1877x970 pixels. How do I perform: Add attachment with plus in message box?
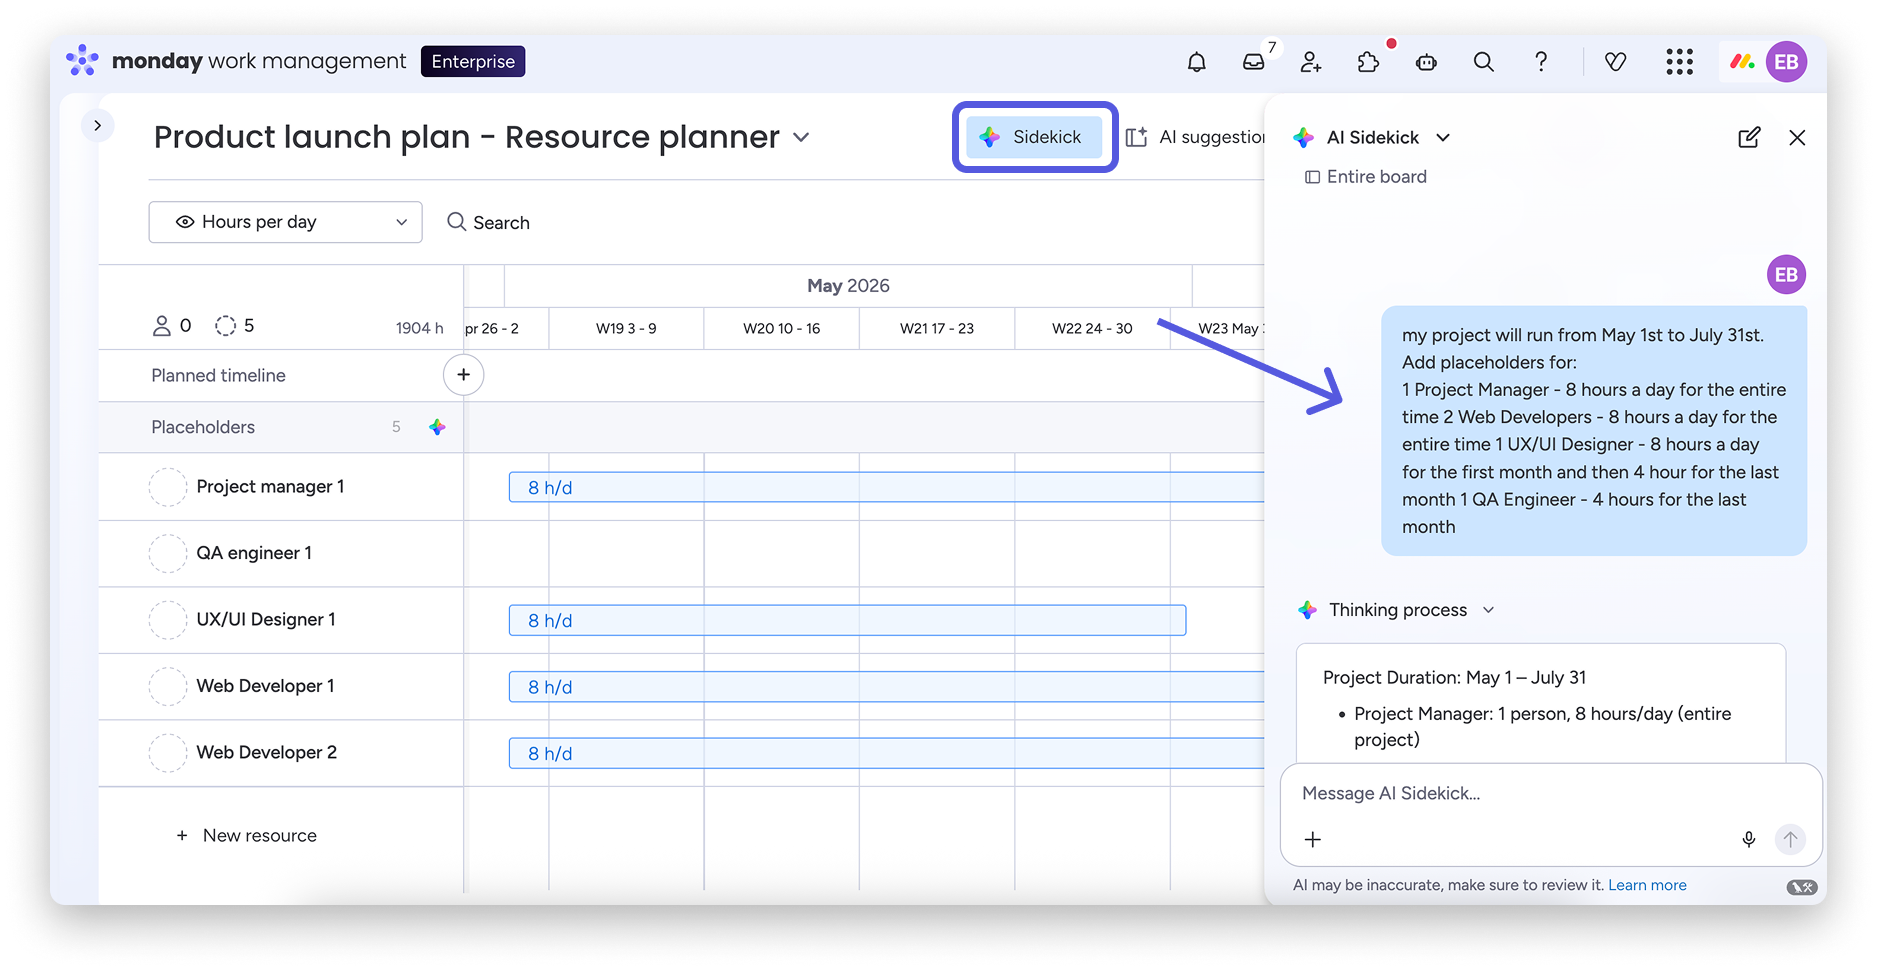coord(1313,839)
